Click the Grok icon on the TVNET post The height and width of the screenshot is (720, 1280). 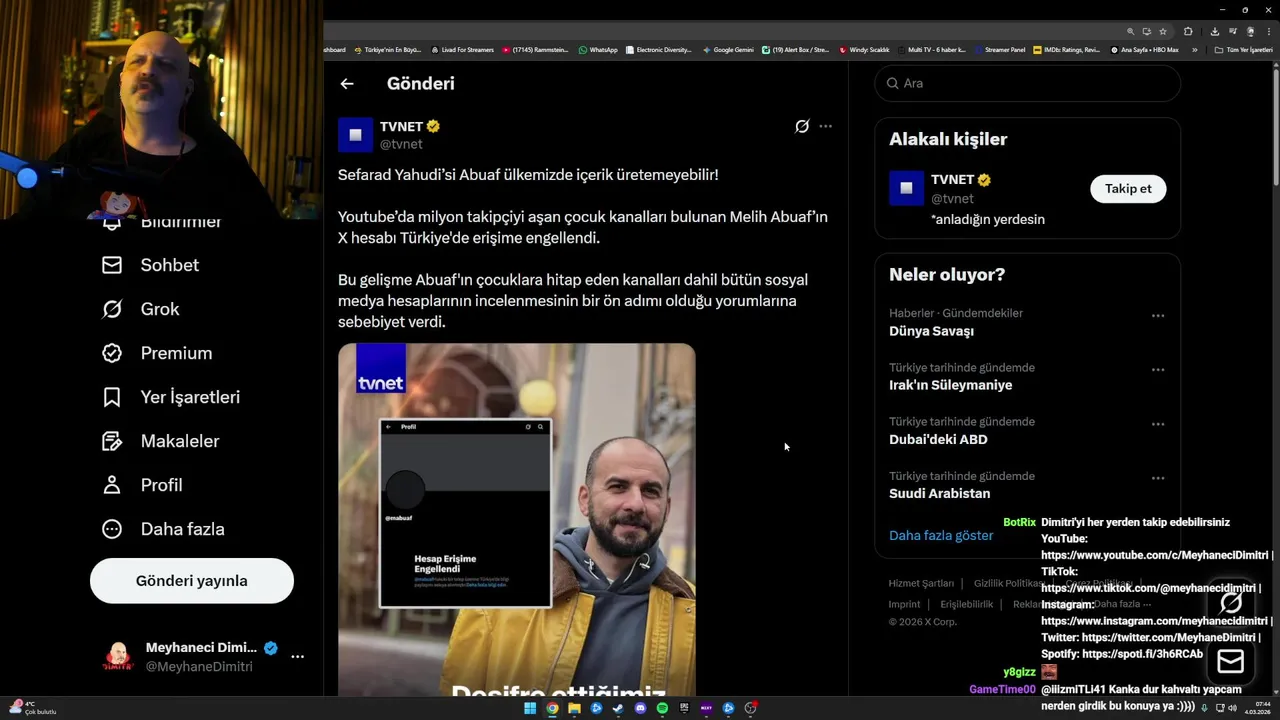click(x=802, y=126)
